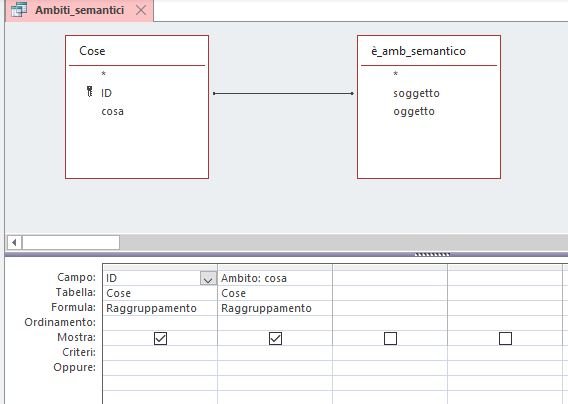Viewport: 568px width, 404px height.
Task: Click the pane splitter handle above the grid
Action: (432, 255)
